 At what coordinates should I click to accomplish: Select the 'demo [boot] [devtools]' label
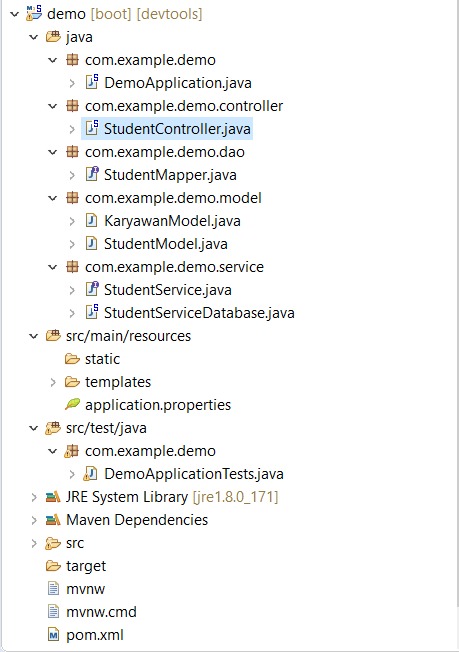tap(125, 14)
